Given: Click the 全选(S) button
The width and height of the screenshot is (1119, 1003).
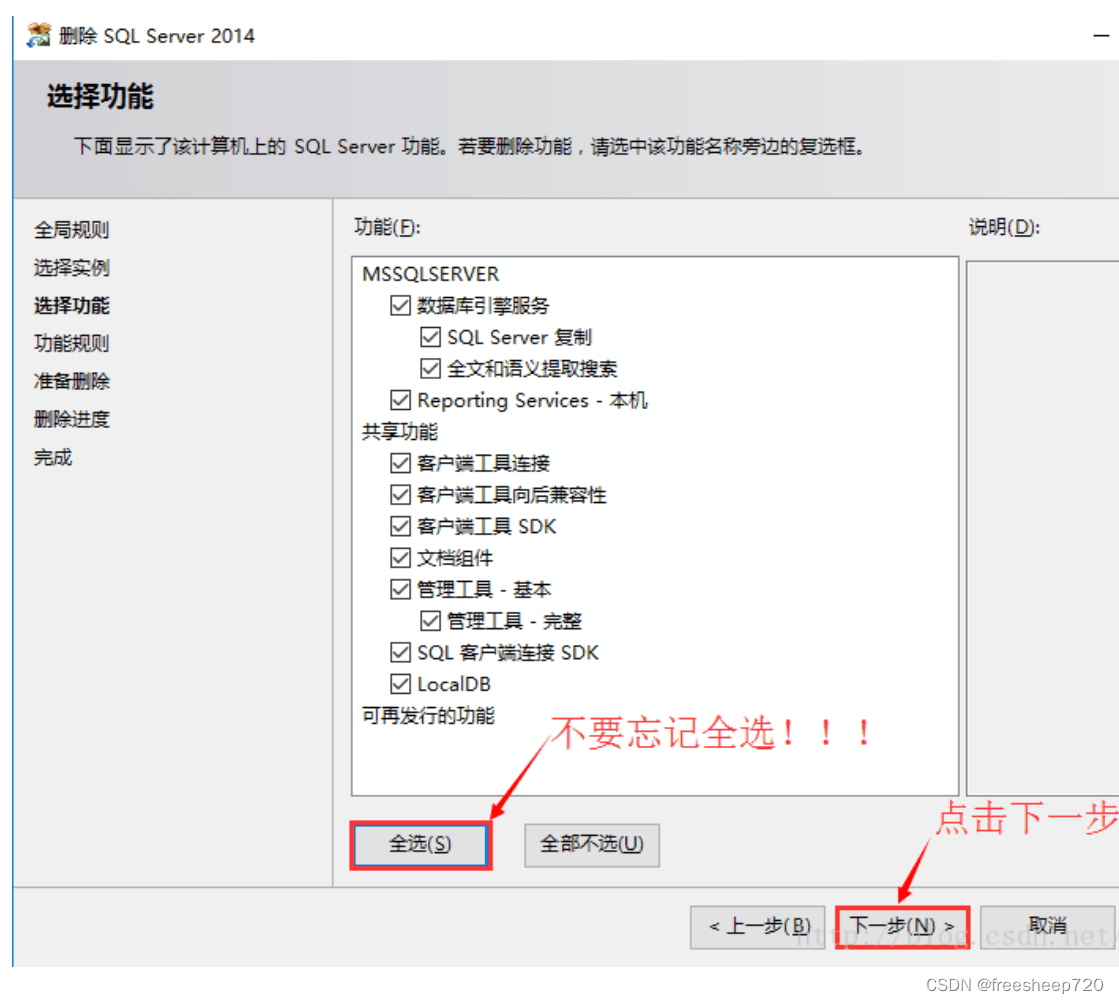Looking at the screenshot, I should (x=420, y=845).
